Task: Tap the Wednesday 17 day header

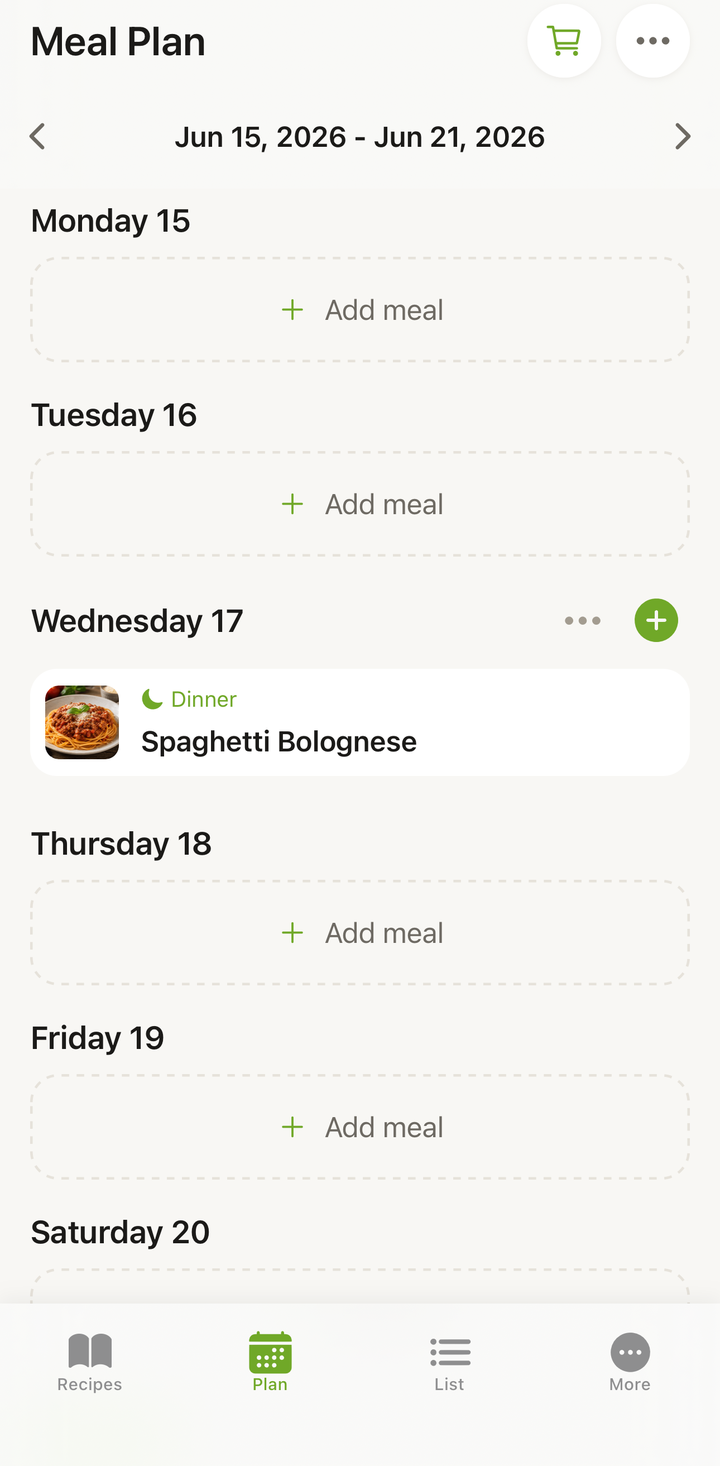Action: click(x=137, y=621)
